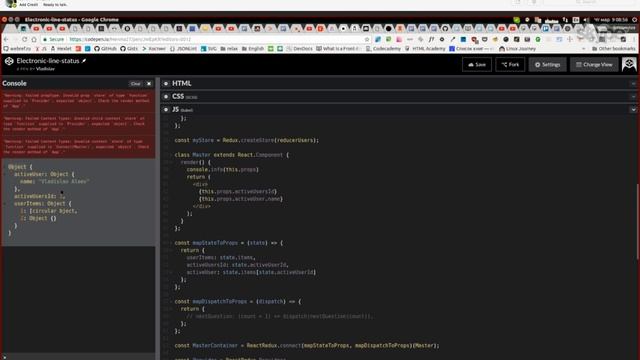Open the Gists bookmark
This screenshot has height=360, width=640.
[129, 49]
